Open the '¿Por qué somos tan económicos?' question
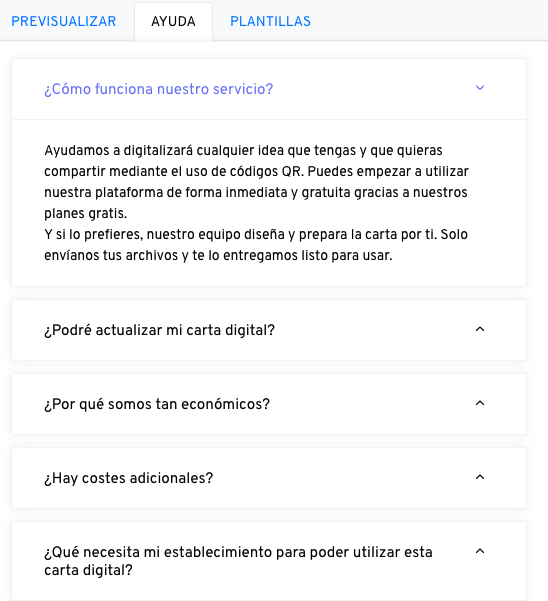548x601 pixels. tap(157, 404)
